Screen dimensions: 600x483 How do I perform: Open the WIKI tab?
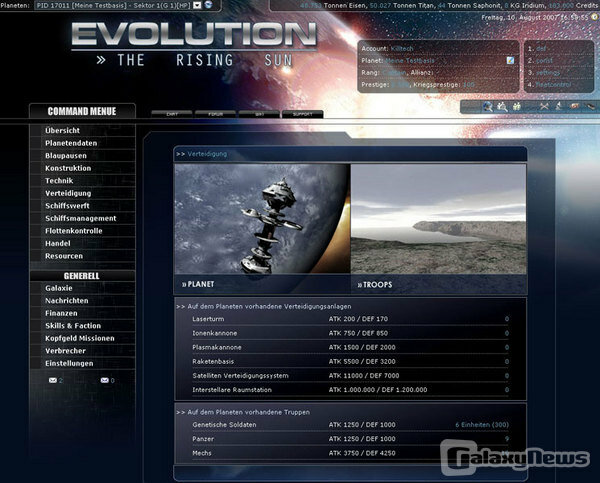(x=259, y=114)
